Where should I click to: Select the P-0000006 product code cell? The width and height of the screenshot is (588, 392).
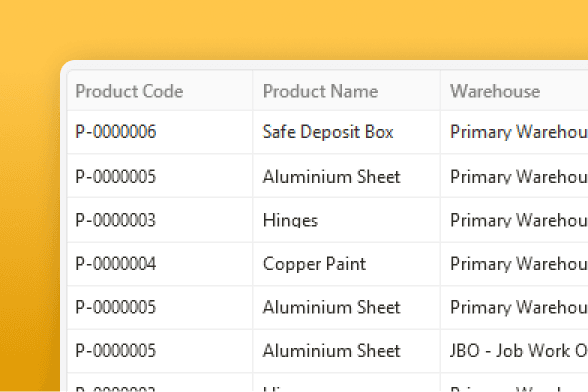160,132
